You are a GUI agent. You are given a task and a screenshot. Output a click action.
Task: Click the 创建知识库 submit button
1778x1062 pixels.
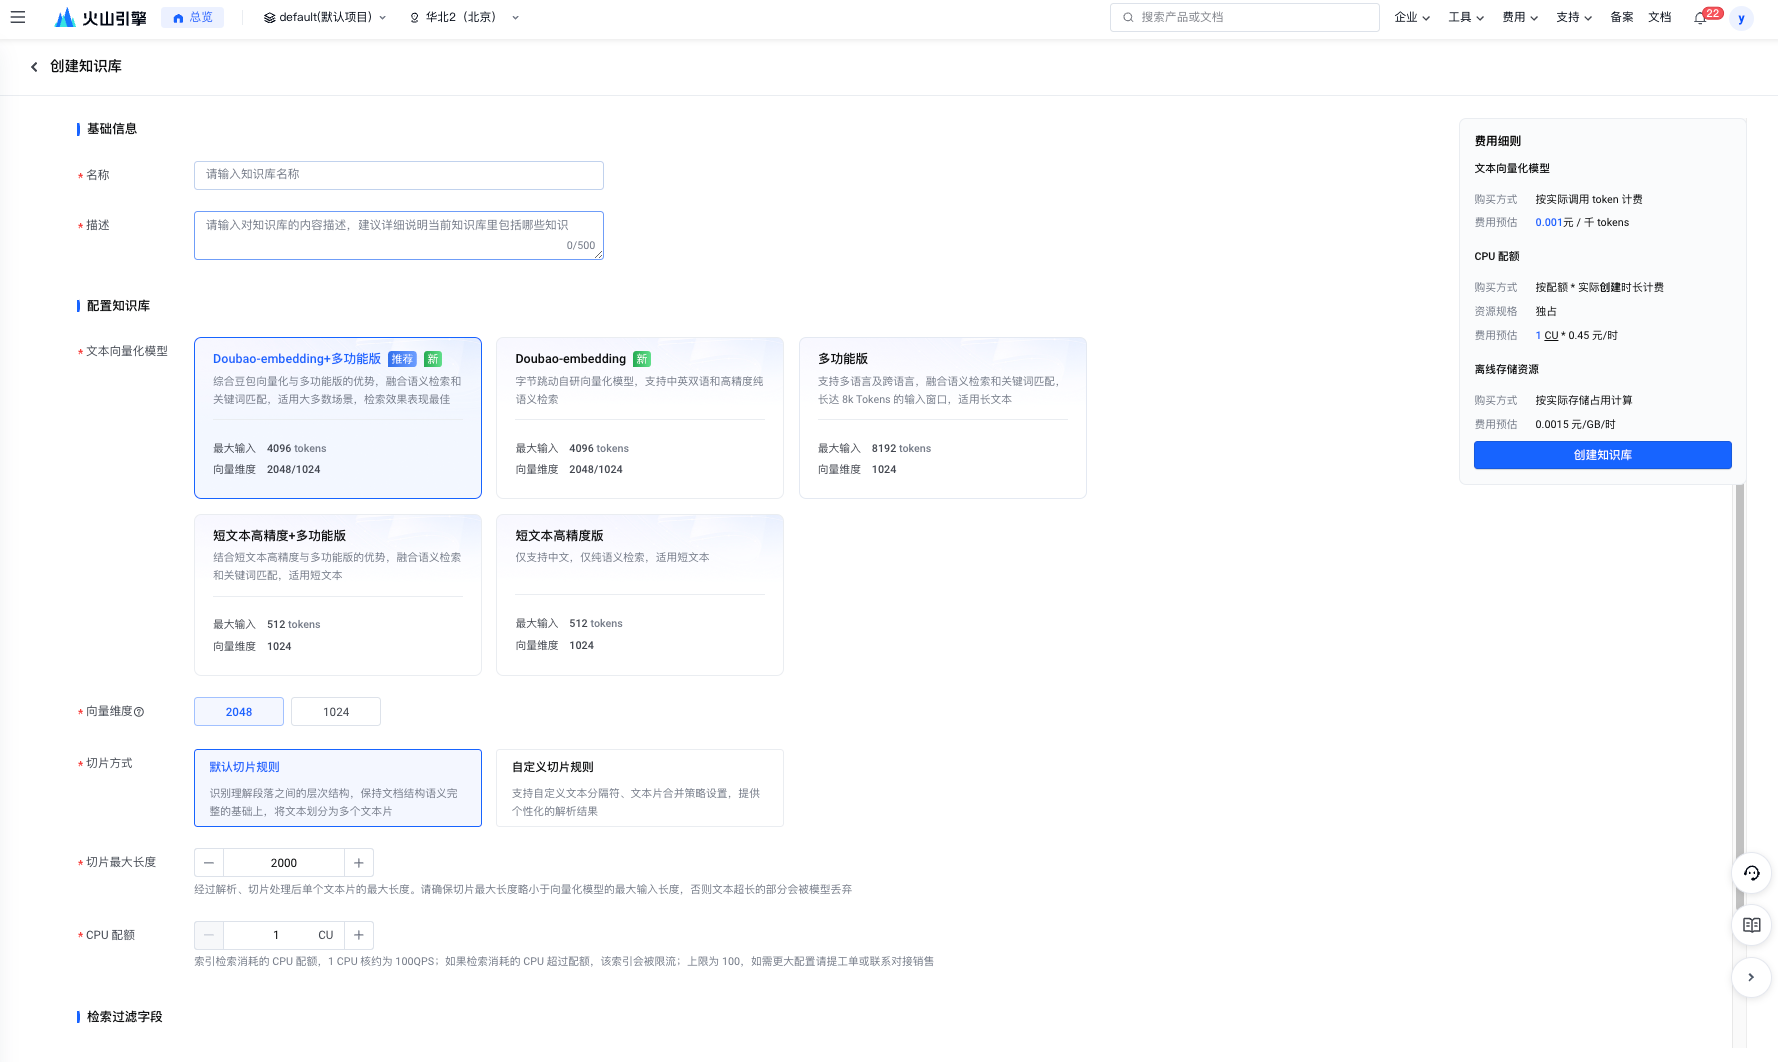point(1603,455)
